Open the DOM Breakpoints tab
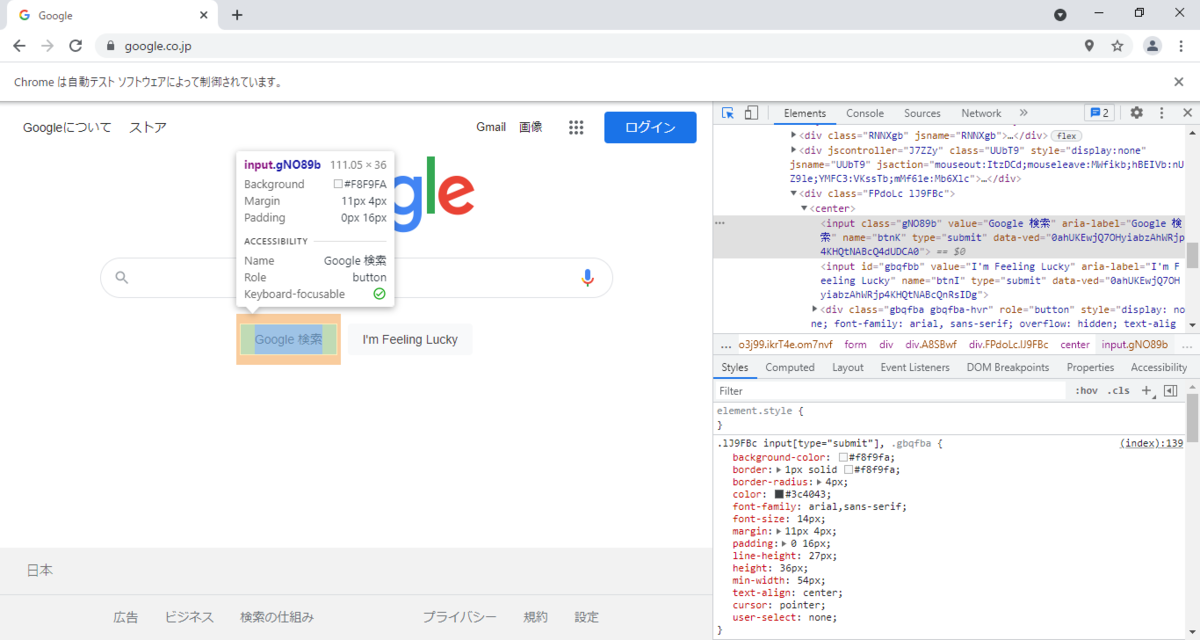 click(x=1008, y=367)
